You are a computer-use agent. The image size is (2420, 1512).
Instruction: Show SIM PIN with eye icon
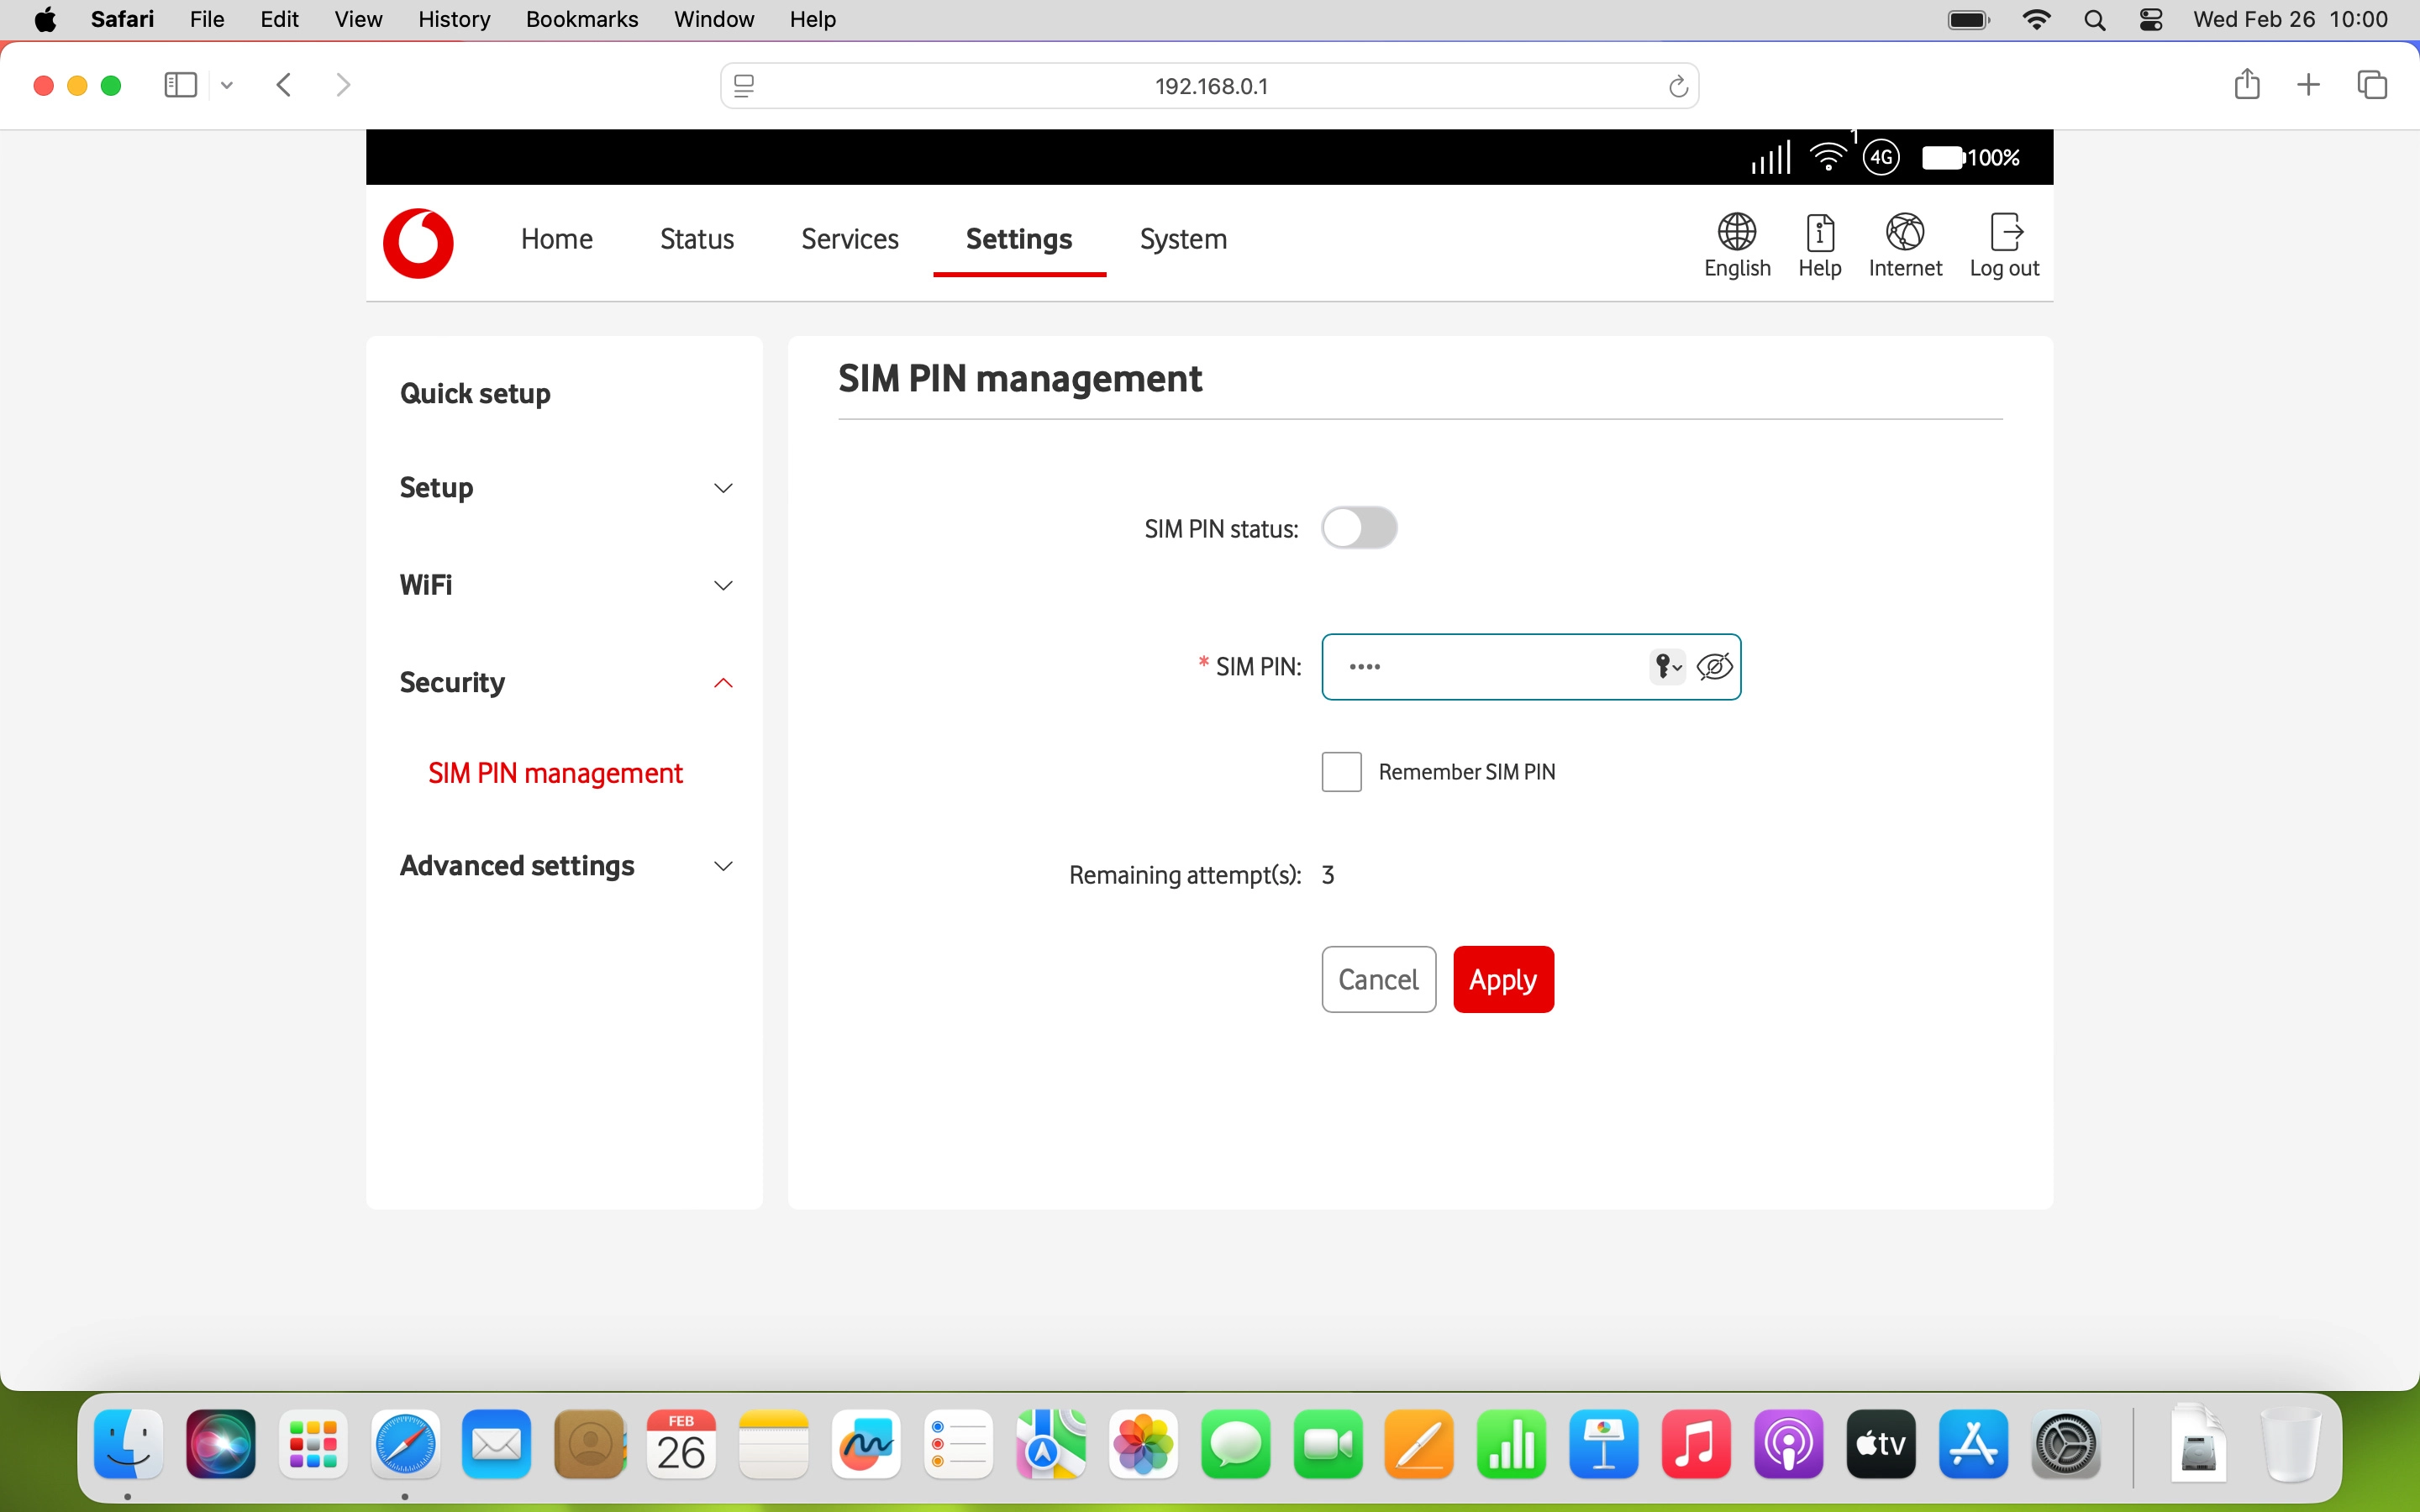point(1714,666)
